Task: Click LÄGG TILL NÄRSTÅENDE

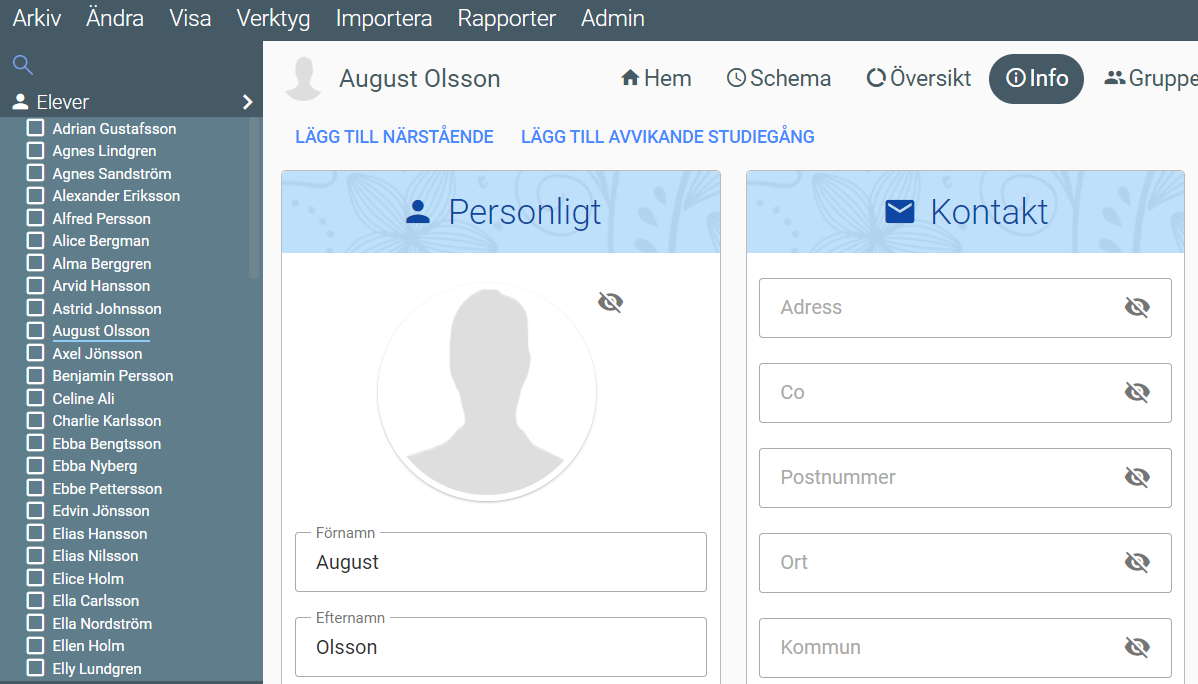Action: coord(394,137)
